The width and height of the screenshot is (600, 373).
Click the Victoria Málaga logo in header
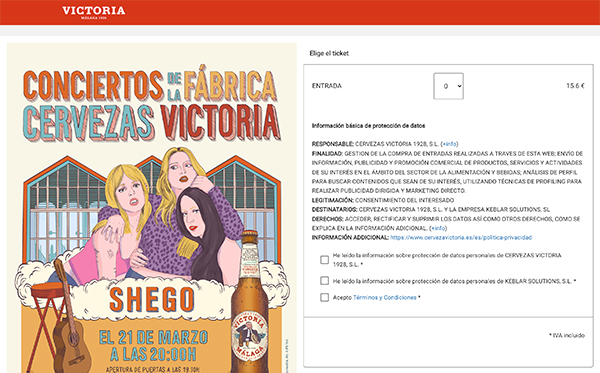(94, 12)
